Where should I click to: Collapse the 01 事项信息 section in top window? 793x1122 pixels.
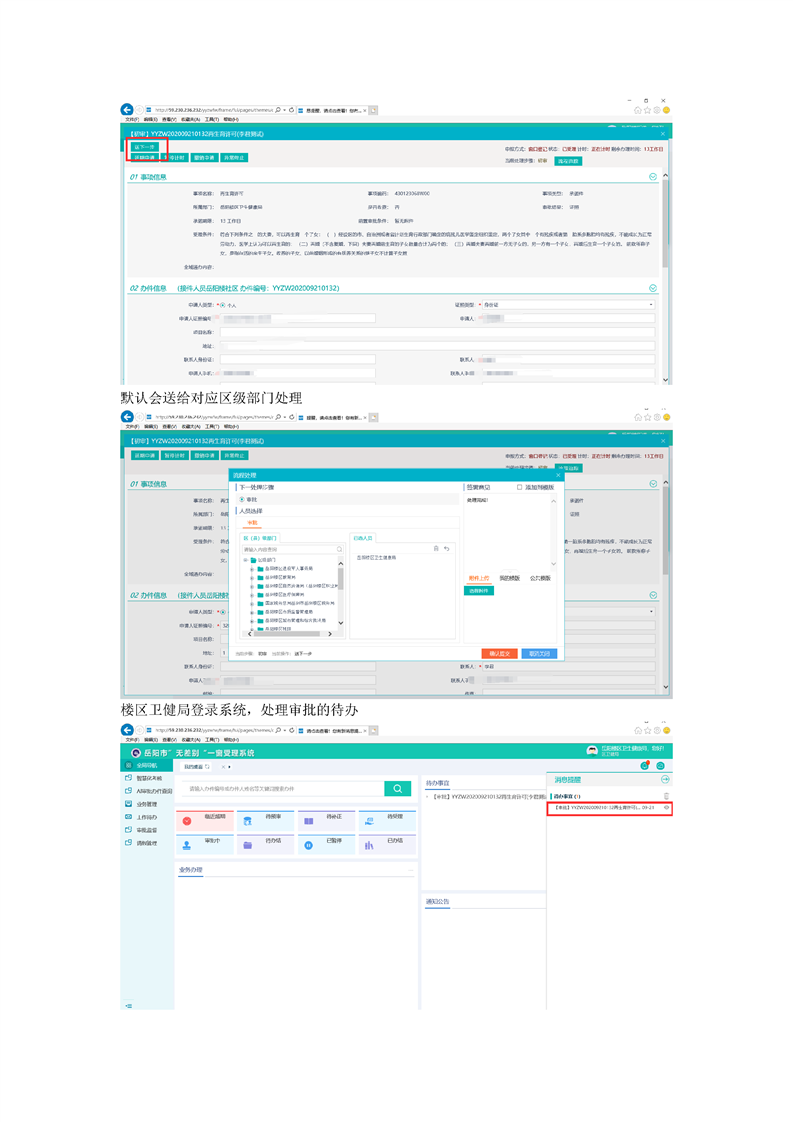click(653, 177)
